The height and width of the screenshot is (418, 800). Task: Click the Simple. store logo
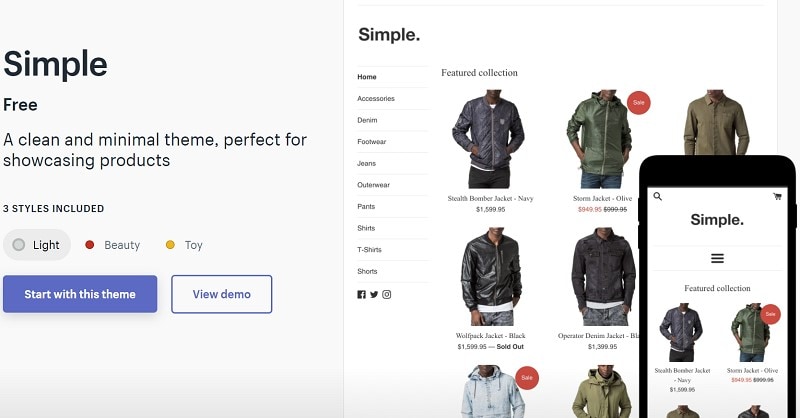389,35
